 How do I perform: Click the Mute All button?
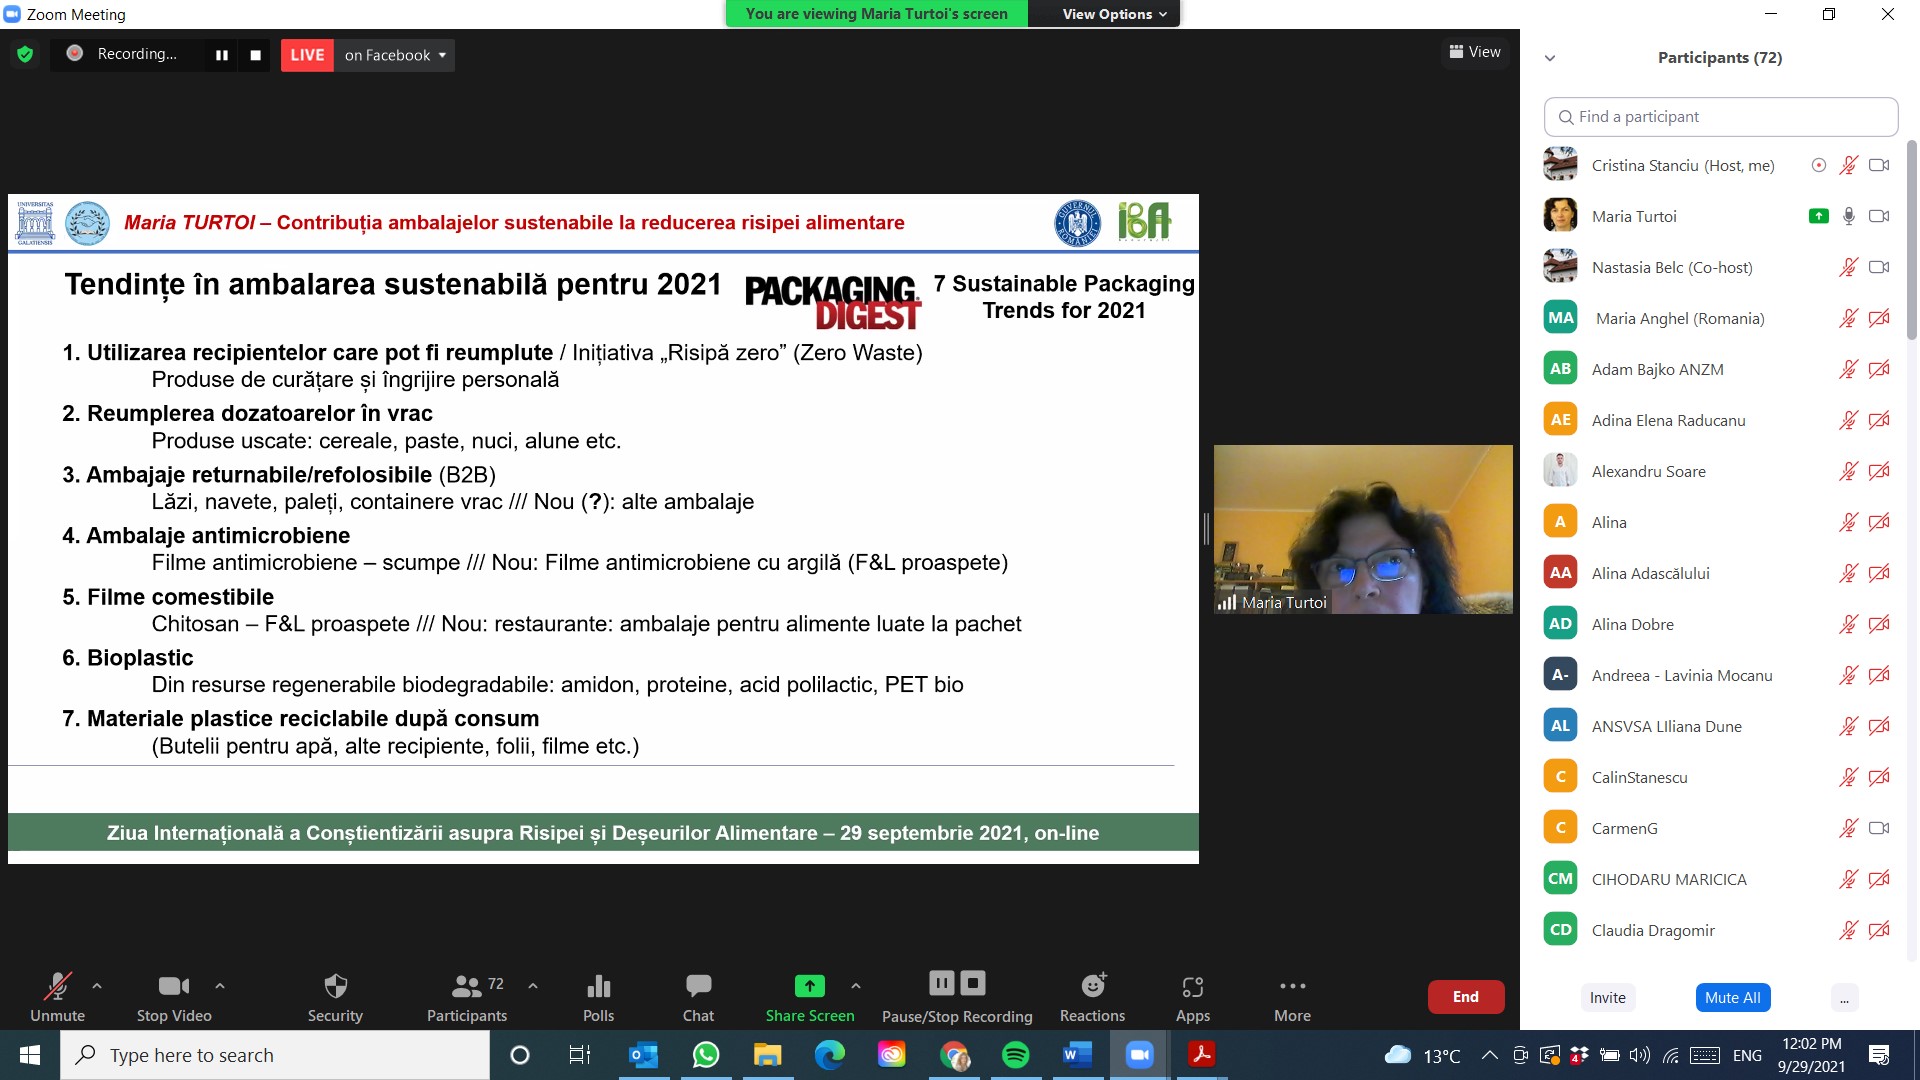click(1732, 997)
